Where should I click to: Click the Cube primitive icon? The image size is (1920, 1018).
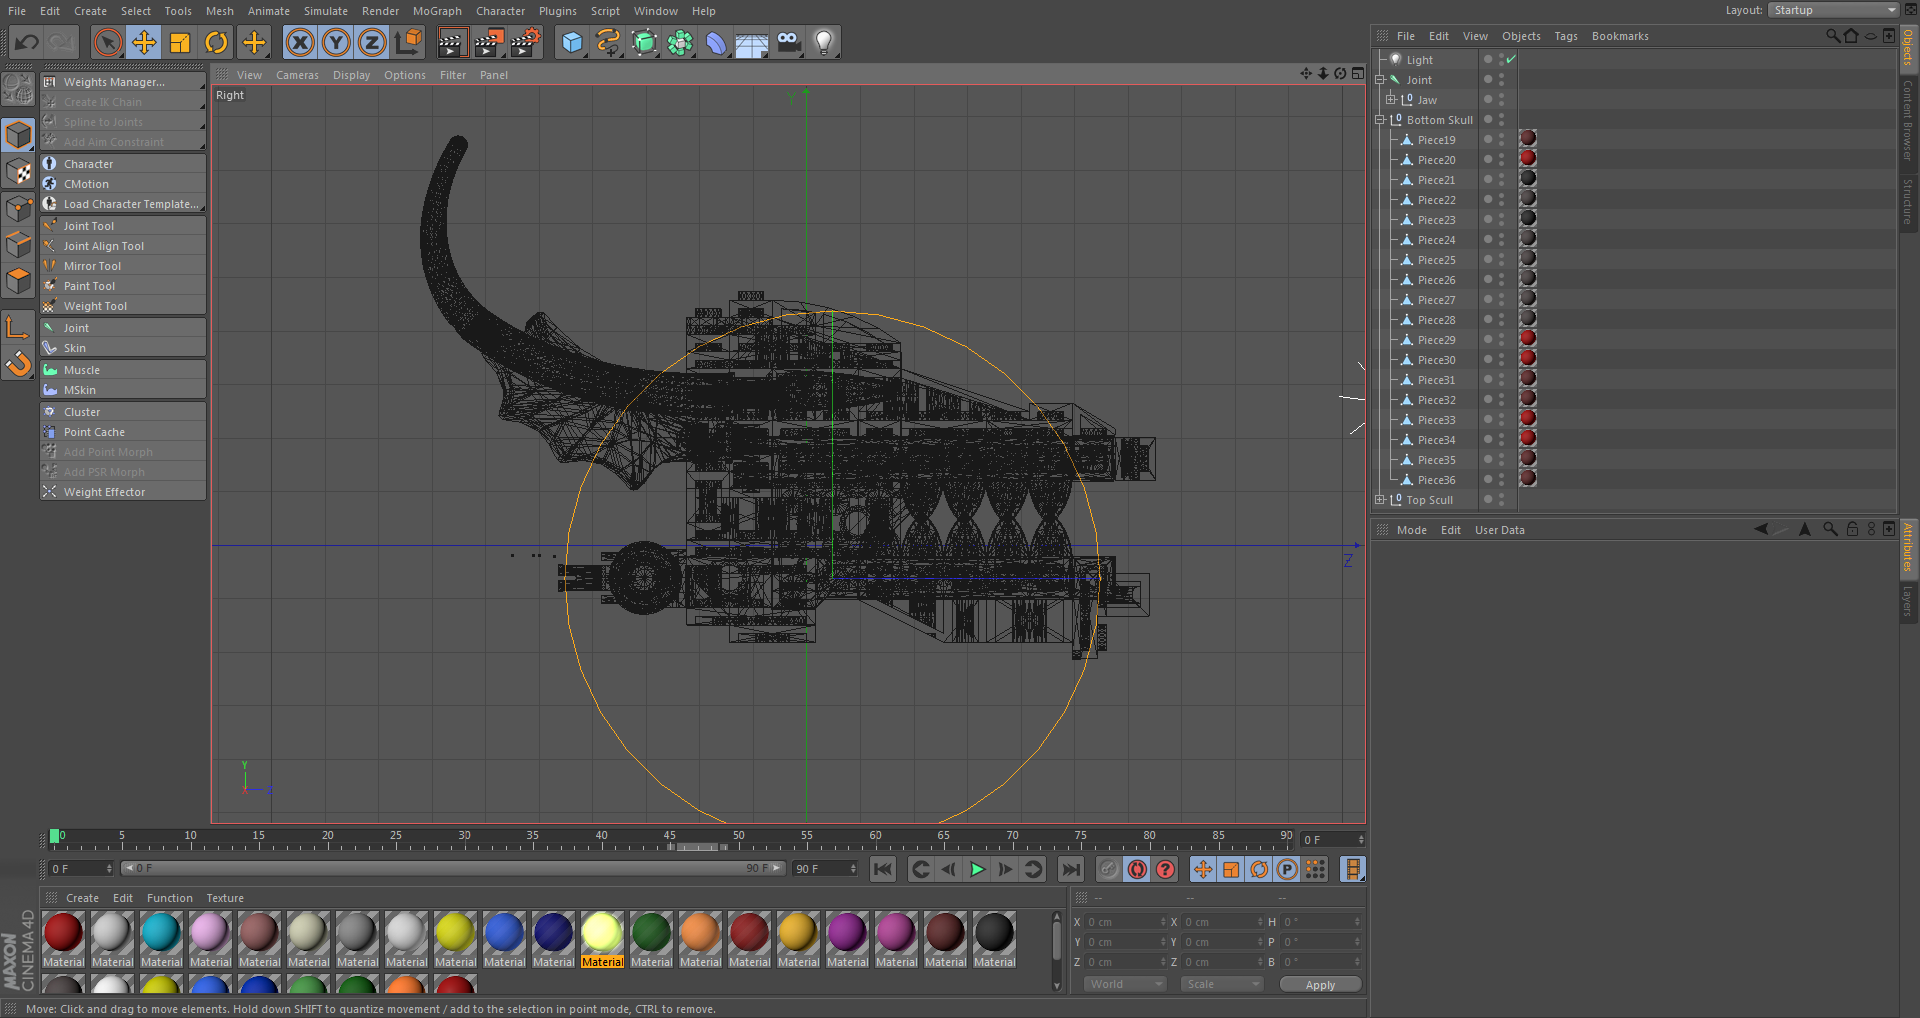571,42
